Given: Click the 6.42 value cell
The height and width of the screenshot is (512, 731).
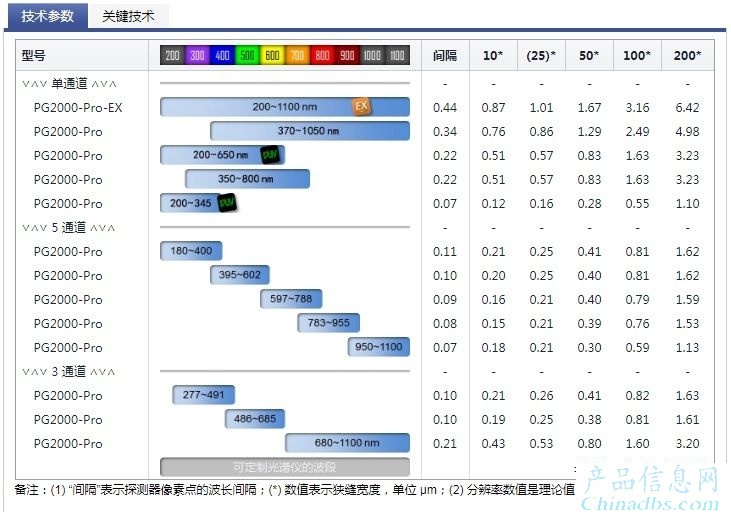Looking at the screenshot, I should coord(688,108).
